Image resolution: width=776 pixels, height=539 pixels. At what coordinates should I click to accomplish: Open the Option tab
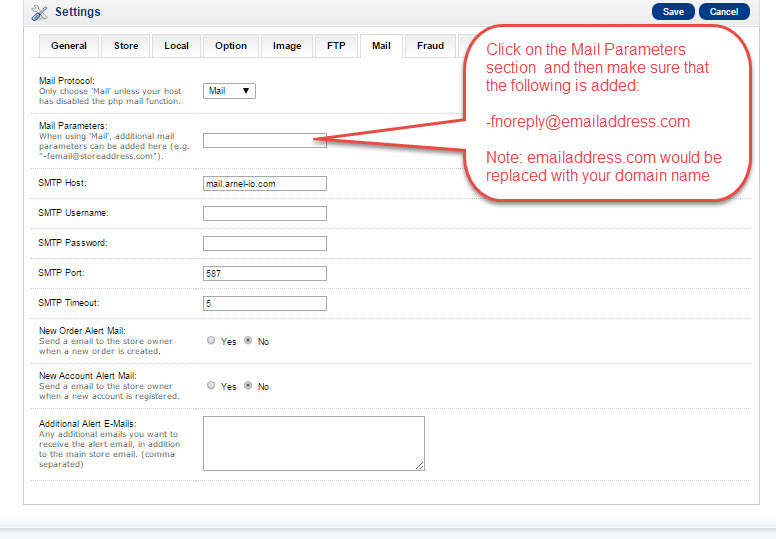click(231, 46)
